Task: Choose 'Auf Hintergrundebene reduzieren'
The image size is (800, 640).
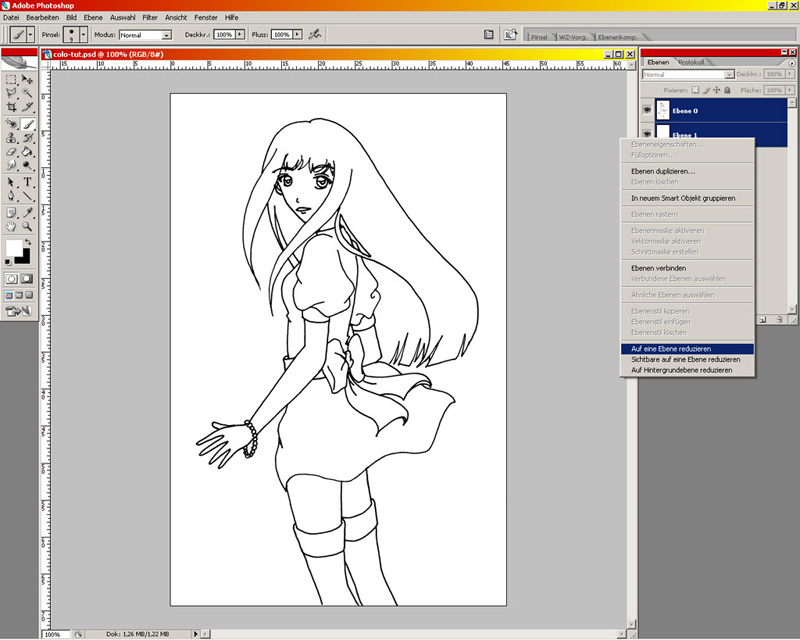Action: coord(687,370)
